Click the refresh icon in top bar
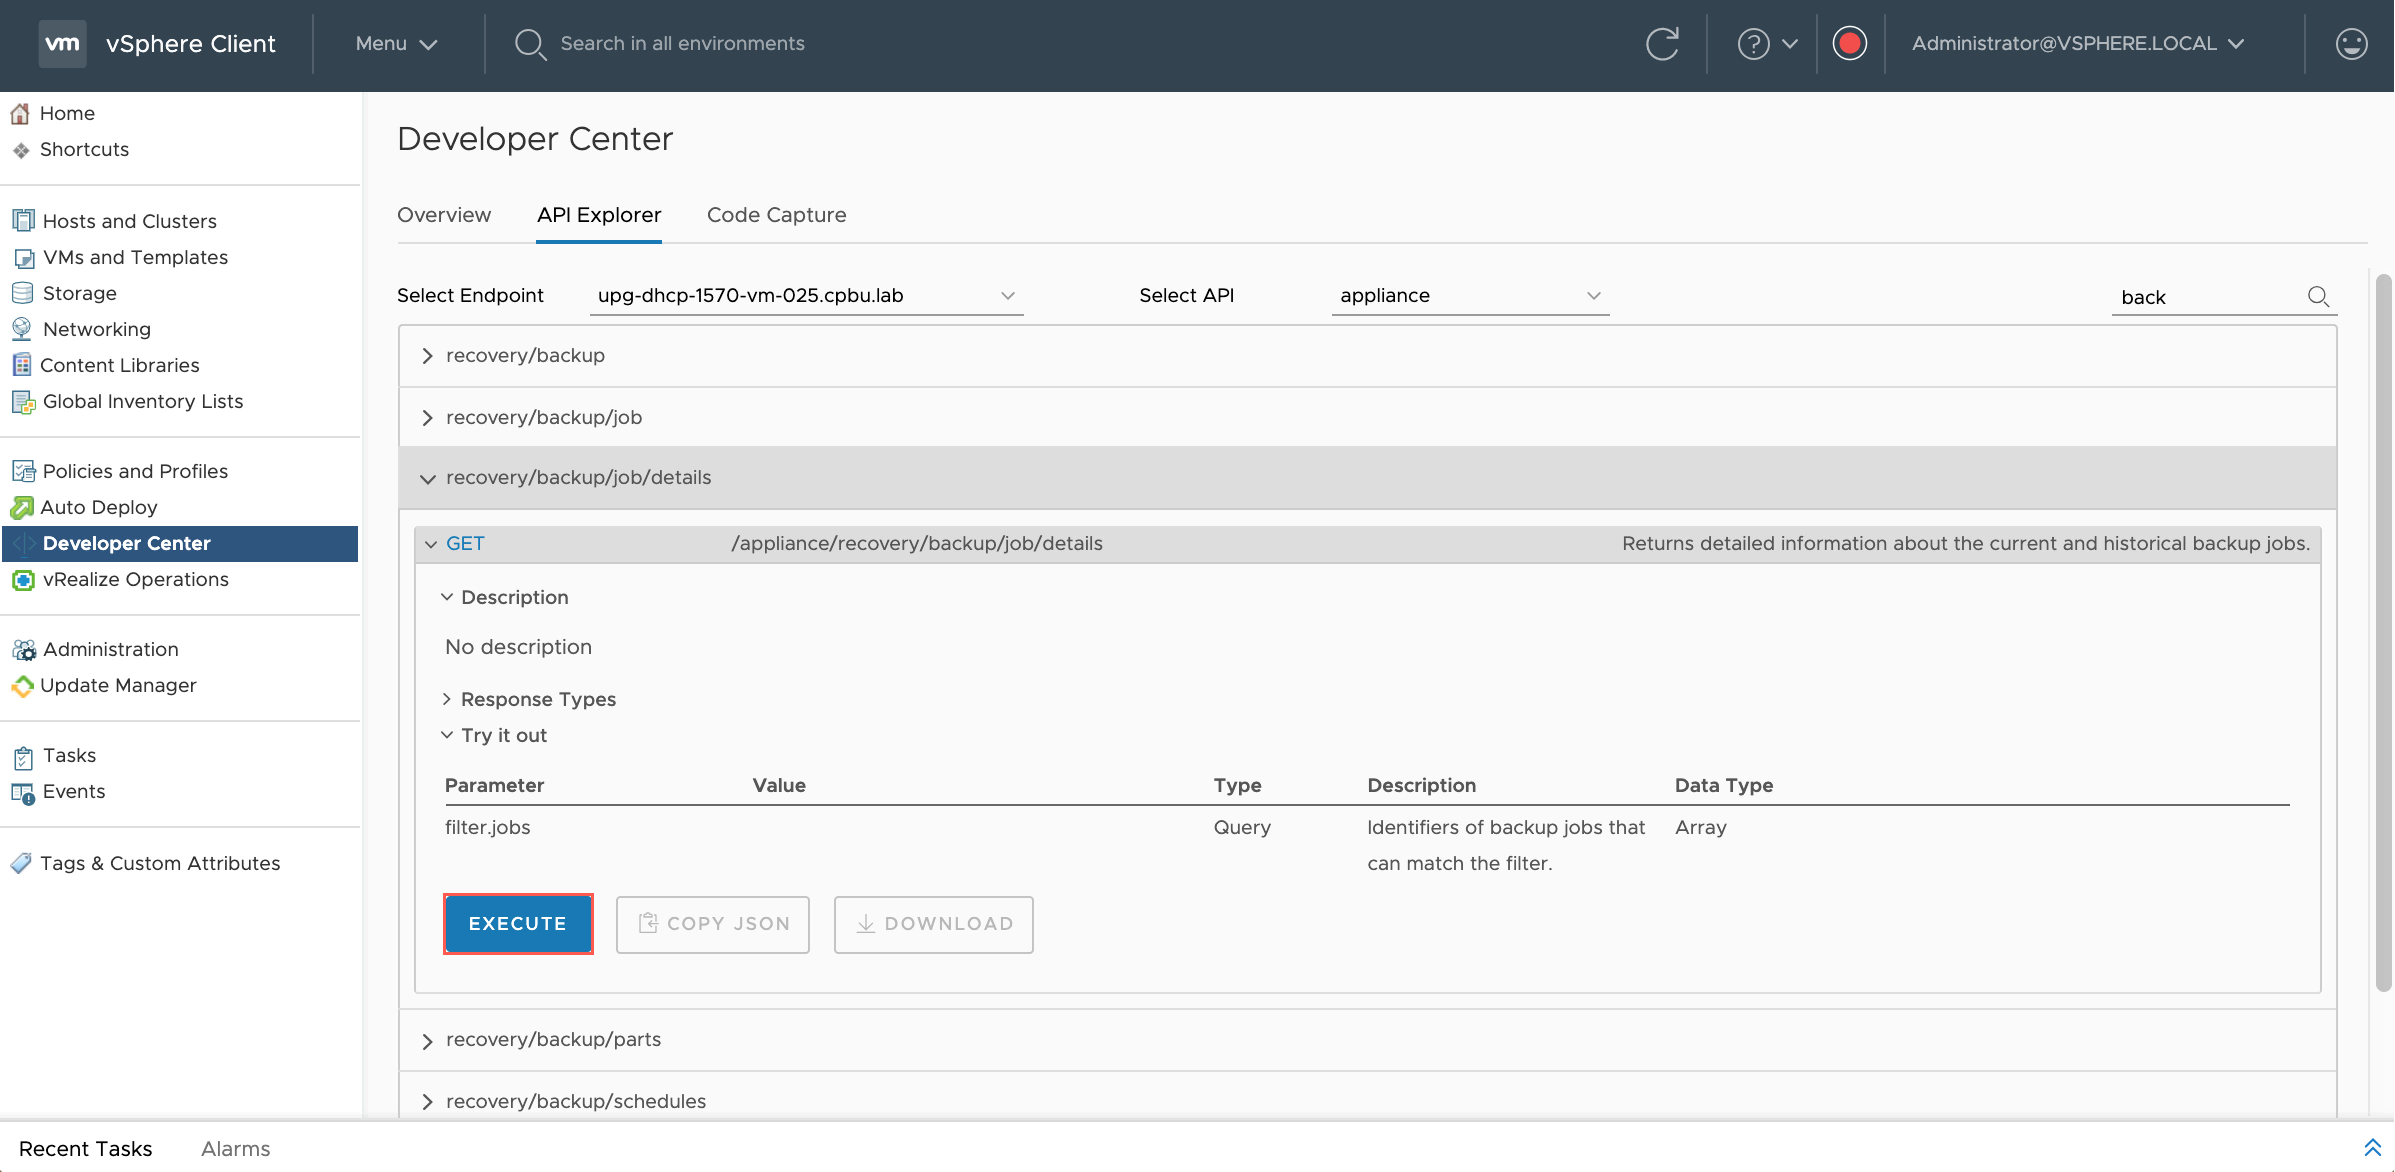 tap(1662, 44)
